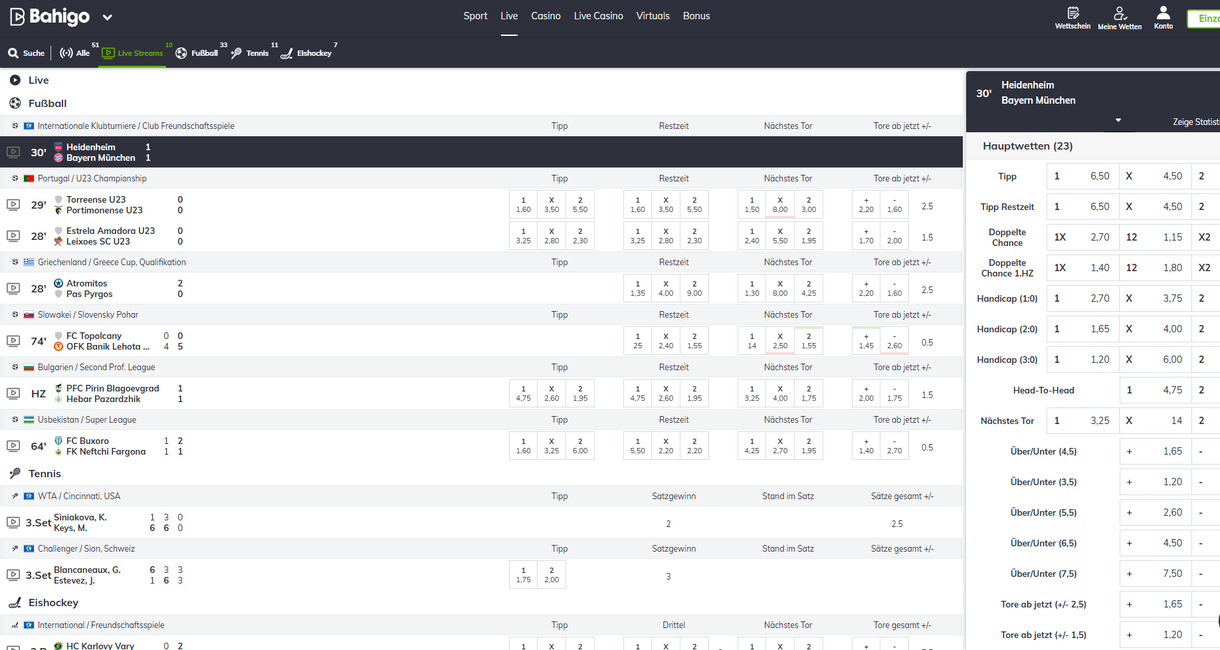Open the Sport section
The height and width of the screenshot is (650, 1220).
tap(475, 16)
